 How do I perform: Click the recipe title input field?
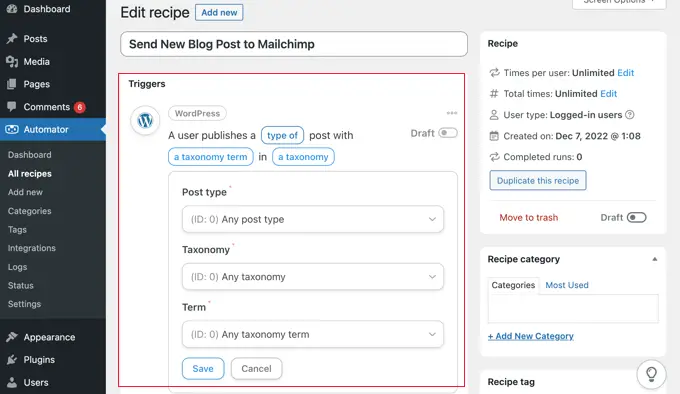pyautogui.click(x=294, y=44)
